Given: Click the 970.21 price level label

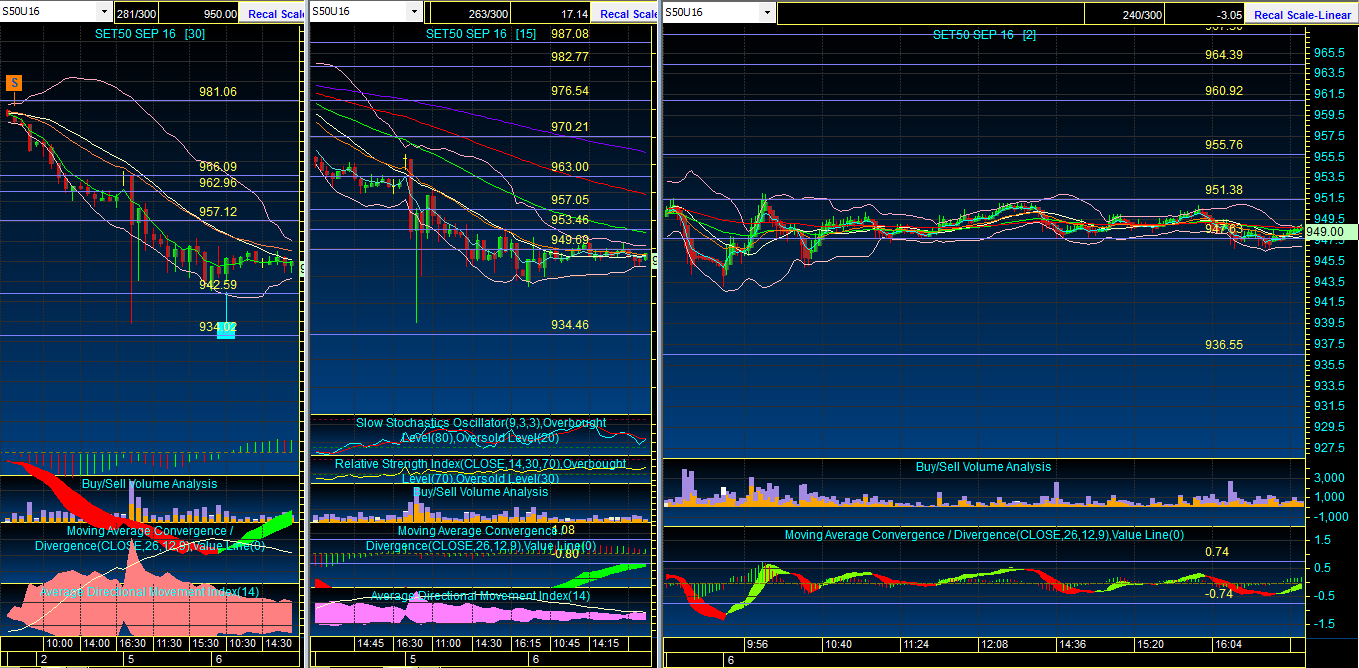Looking at the screenshot, I should (x=570, y=127).
